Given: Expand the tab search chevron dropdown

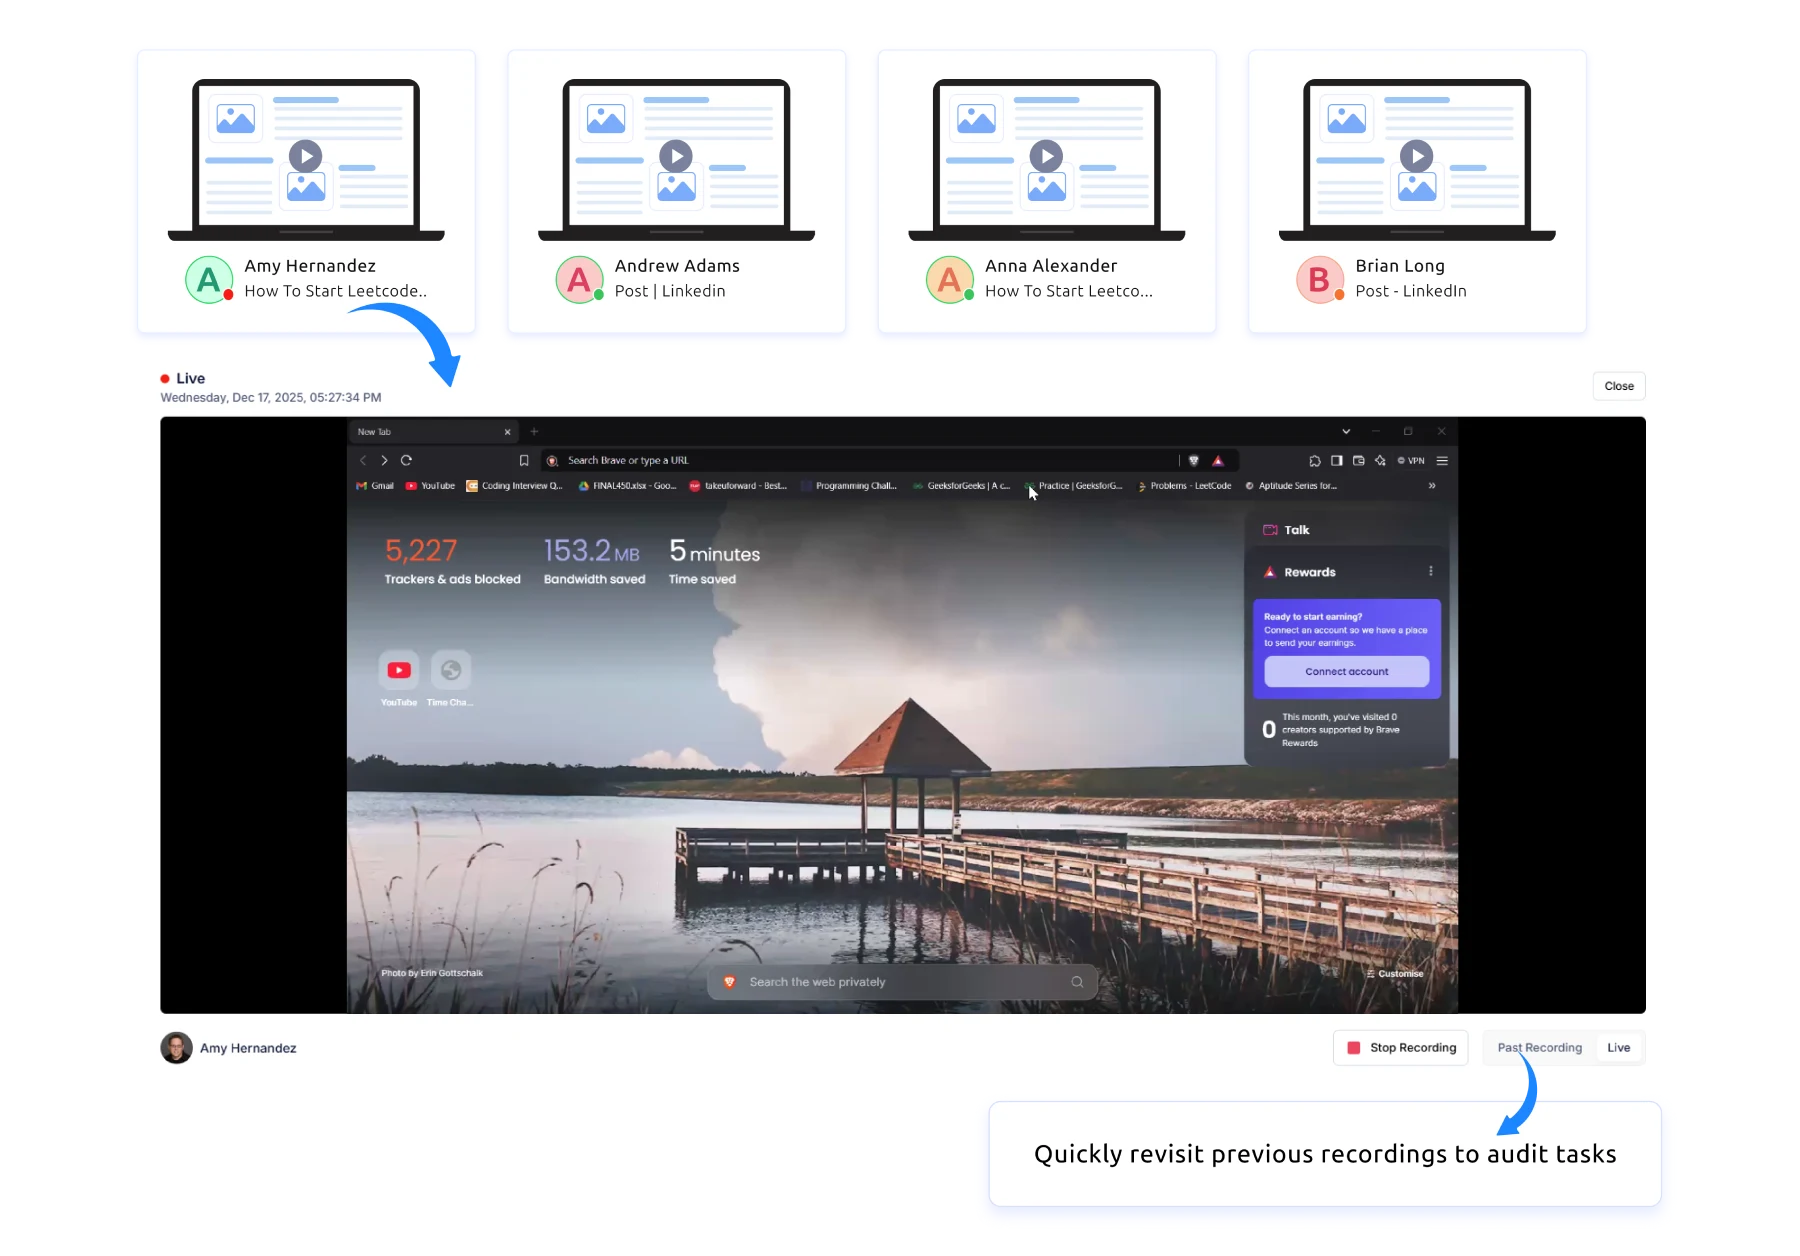Looking at the screenshot, I should 1346,432.
